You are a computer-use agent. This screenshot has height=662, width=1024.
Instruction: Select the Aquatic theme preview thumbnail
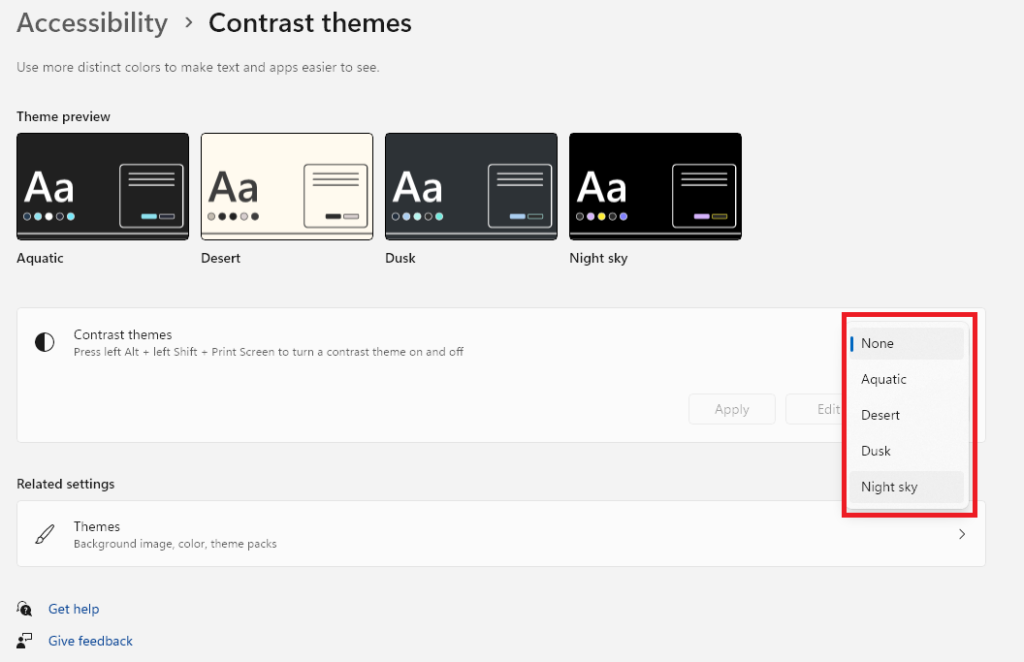pyautogui.click(x=102, y=187)
